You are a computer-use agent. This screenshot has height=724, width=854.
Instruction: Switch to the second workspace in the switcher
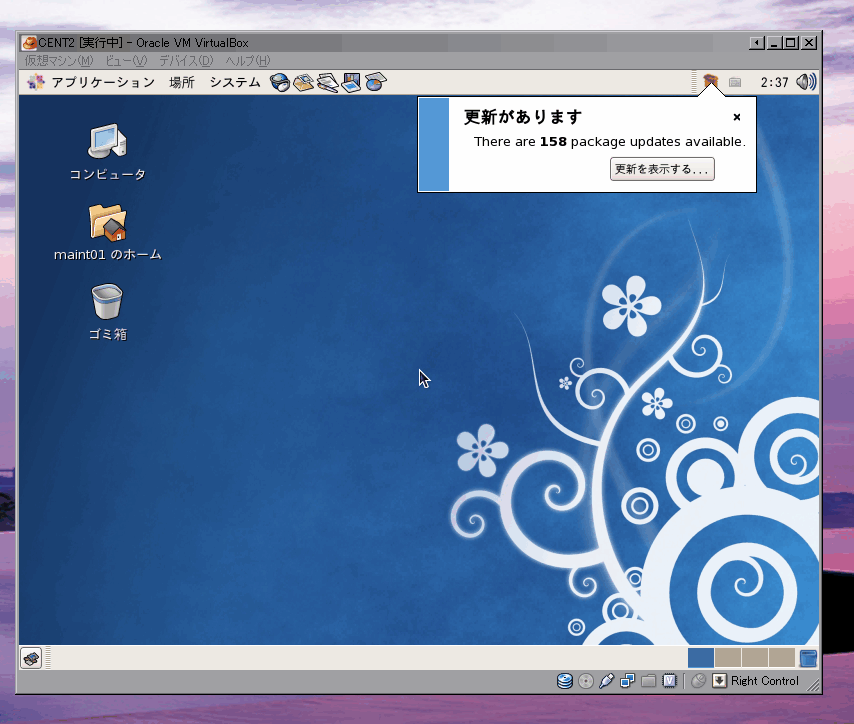(728, 658)
